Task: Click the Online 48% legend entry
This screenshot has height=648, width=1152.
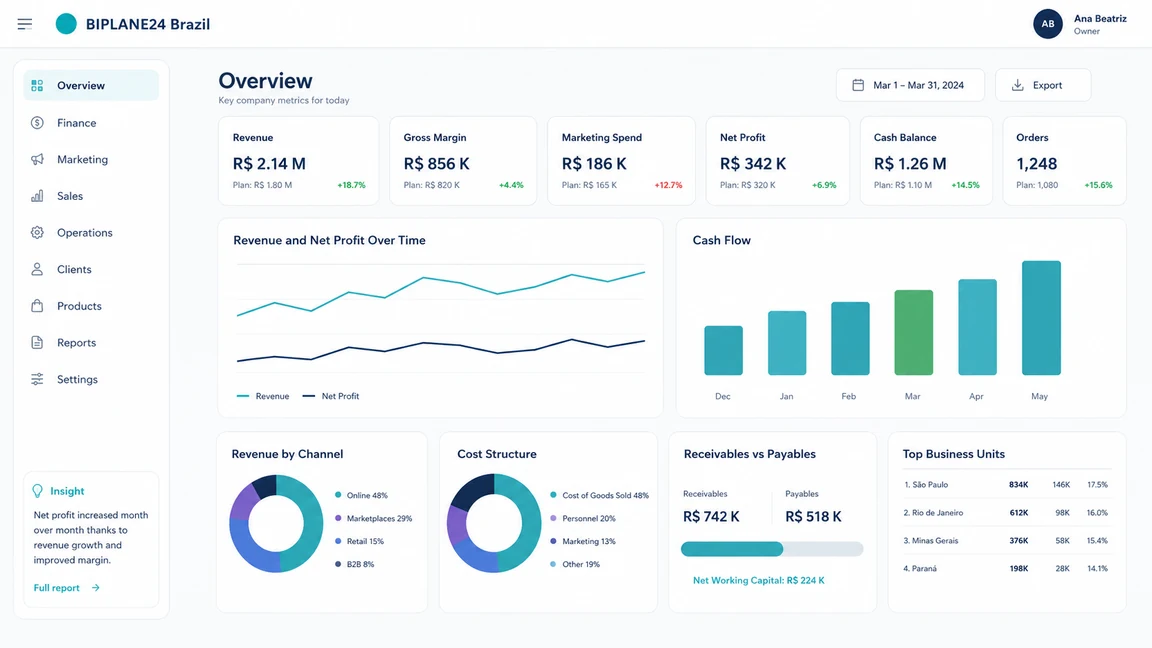Action: coord(361,495)
